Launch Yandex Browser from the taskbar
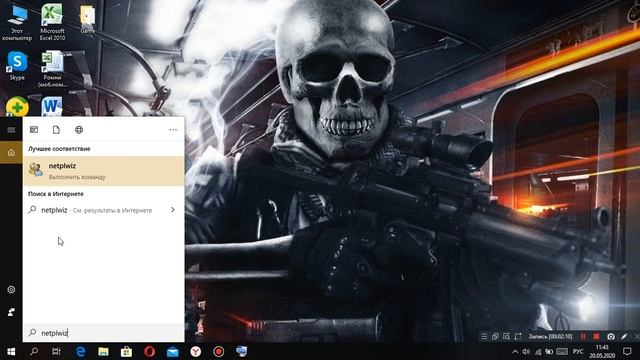The width and height of the screenshot is (640, 360). (196, 351)
